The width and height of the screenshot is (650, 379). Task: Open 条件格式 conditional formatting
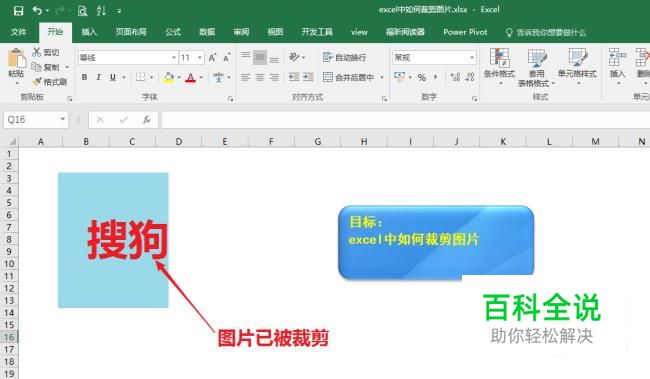(500, 66)
